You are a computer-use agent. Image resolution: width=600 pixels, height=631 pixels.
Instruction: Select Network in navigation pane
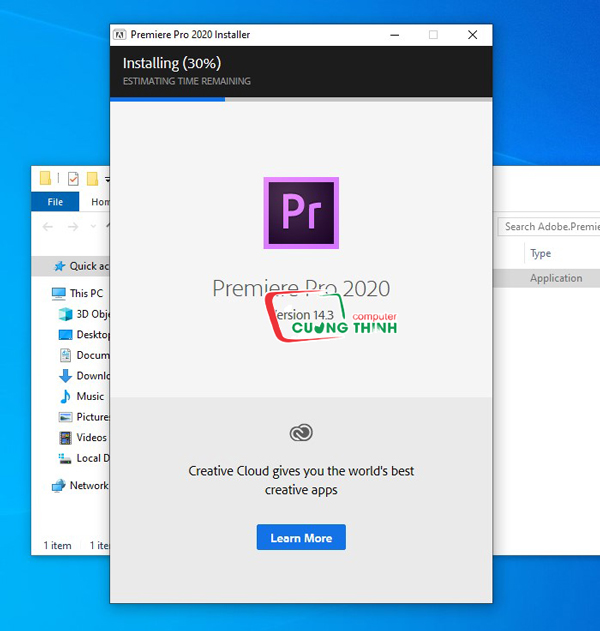pyautogui.click(x=80, y=485)
